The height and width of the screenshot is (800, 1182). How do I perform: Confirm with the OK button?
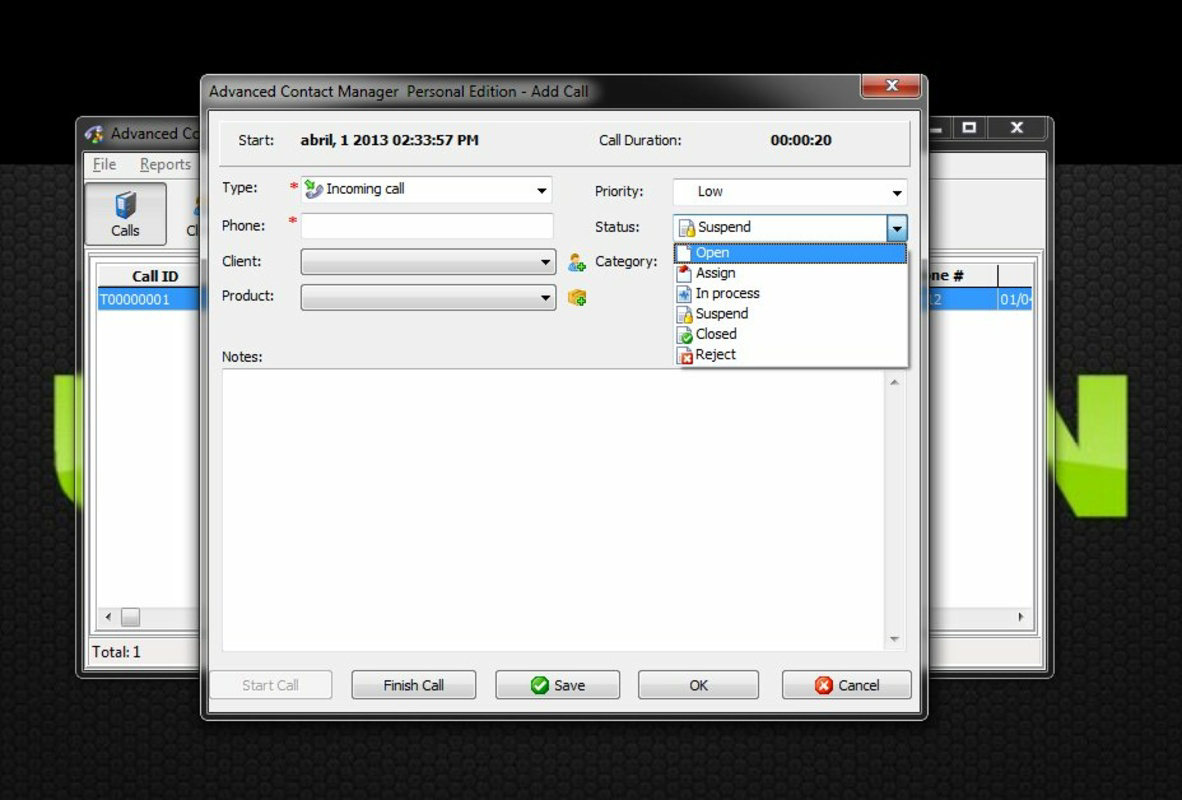(698, 685)
